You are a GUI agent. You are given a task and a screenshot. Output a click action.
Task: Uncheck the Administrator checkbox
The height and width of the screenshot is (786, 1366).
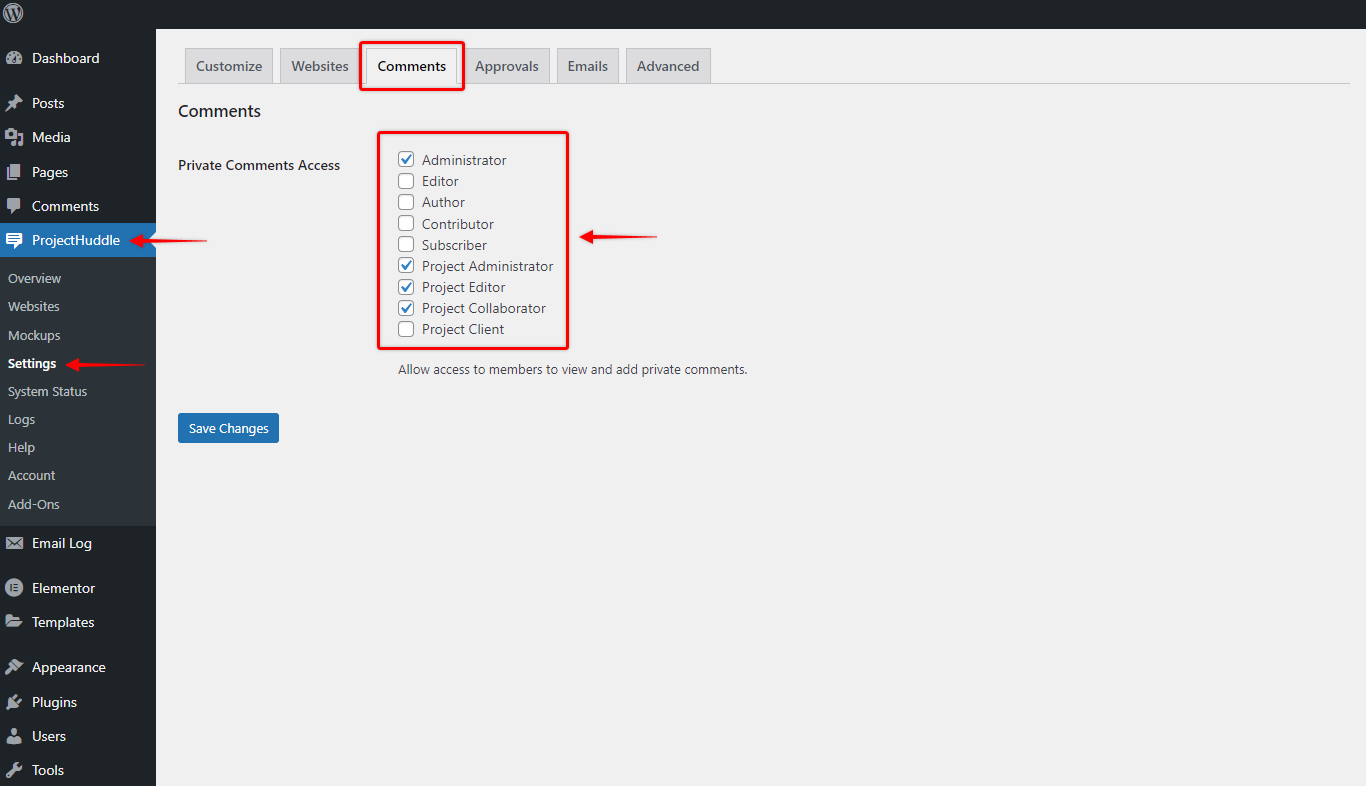point(406,160)
